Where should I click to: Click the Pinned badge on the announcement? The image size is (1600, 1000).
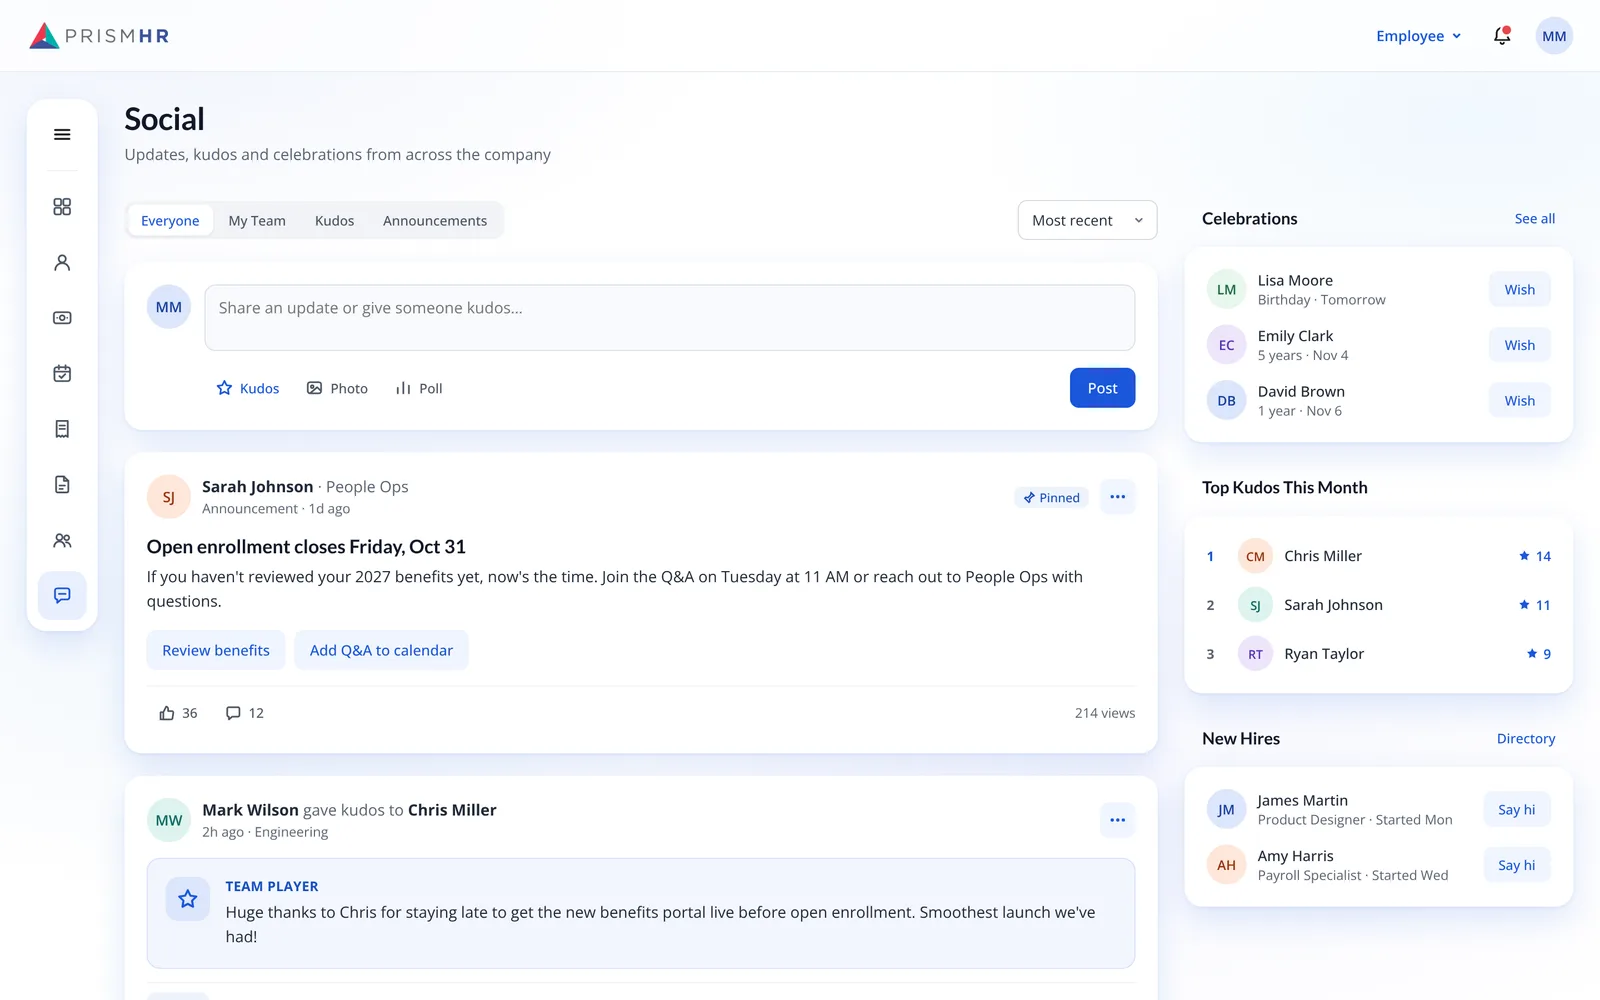pyautogui.click(x=1051, y=497)
